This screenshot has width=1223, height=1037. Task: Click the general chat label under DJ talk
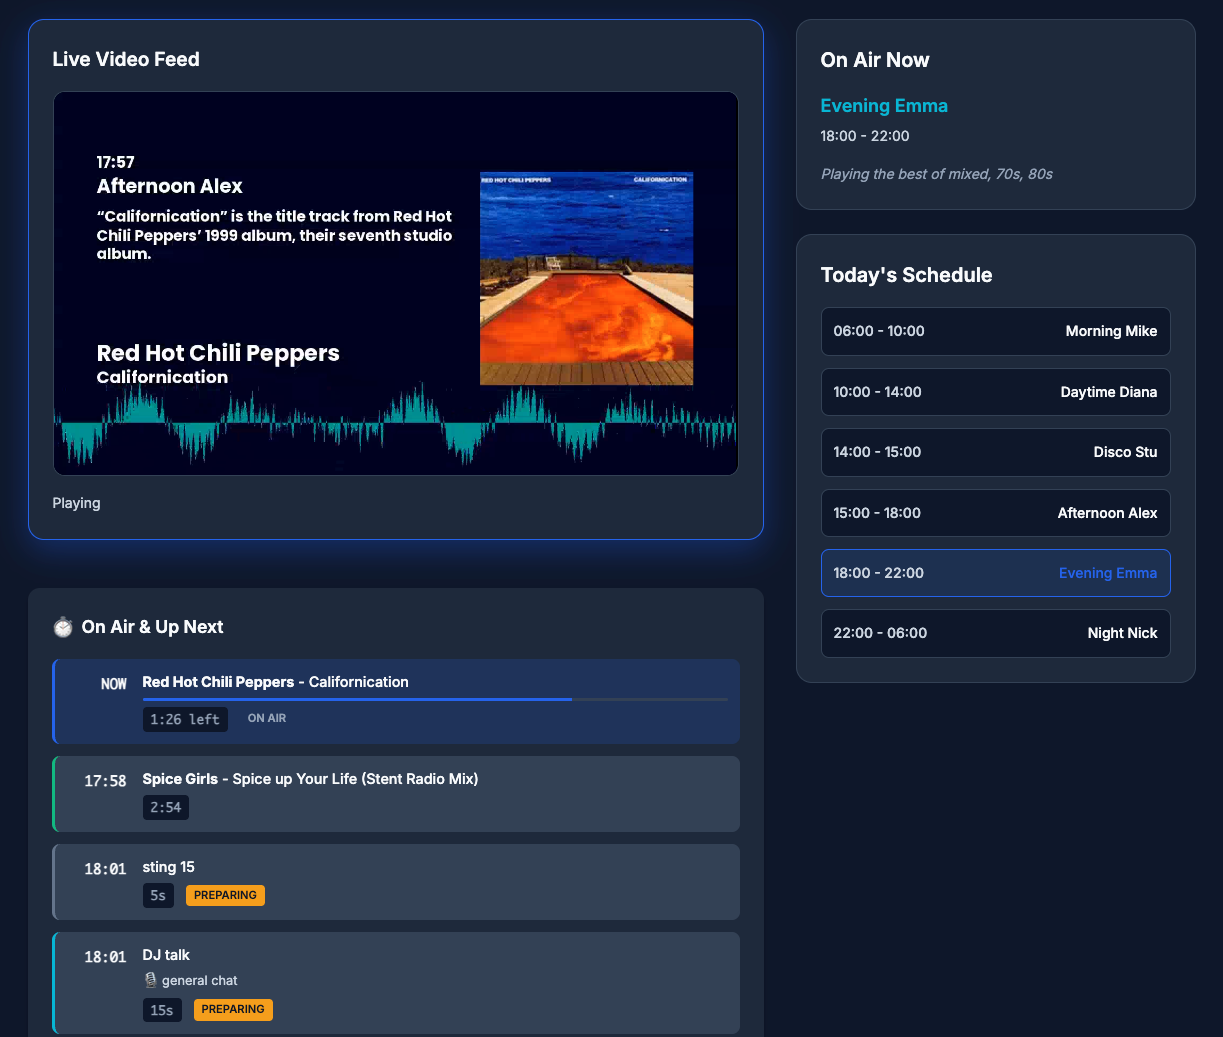(199, 981)
